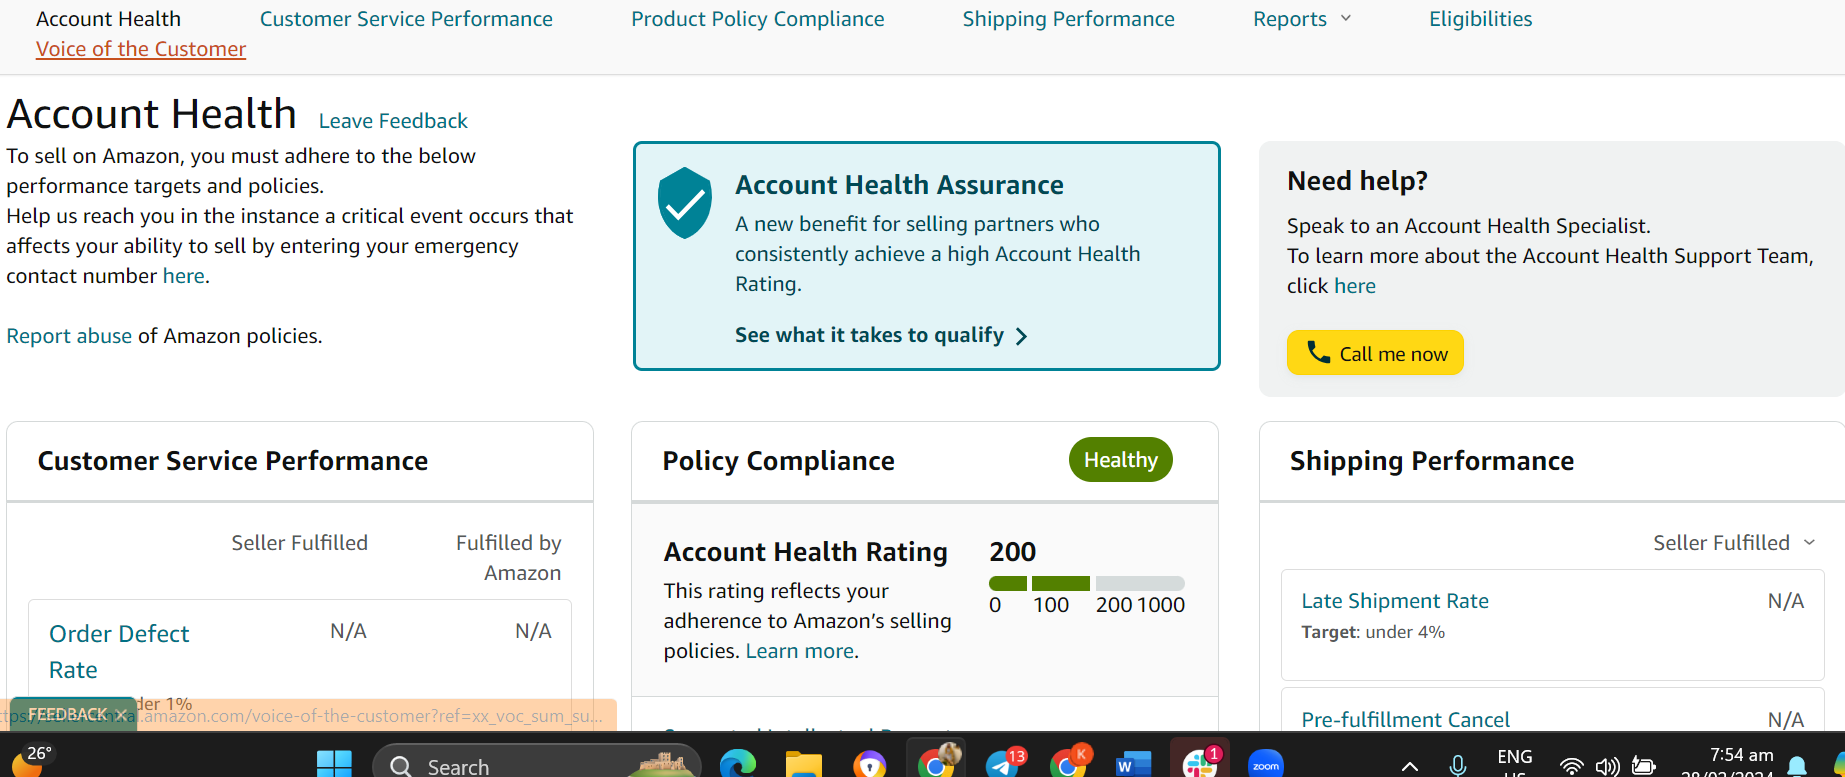
Task: Open the Reports dropdown menu
Action: [x=1302, y=19]
